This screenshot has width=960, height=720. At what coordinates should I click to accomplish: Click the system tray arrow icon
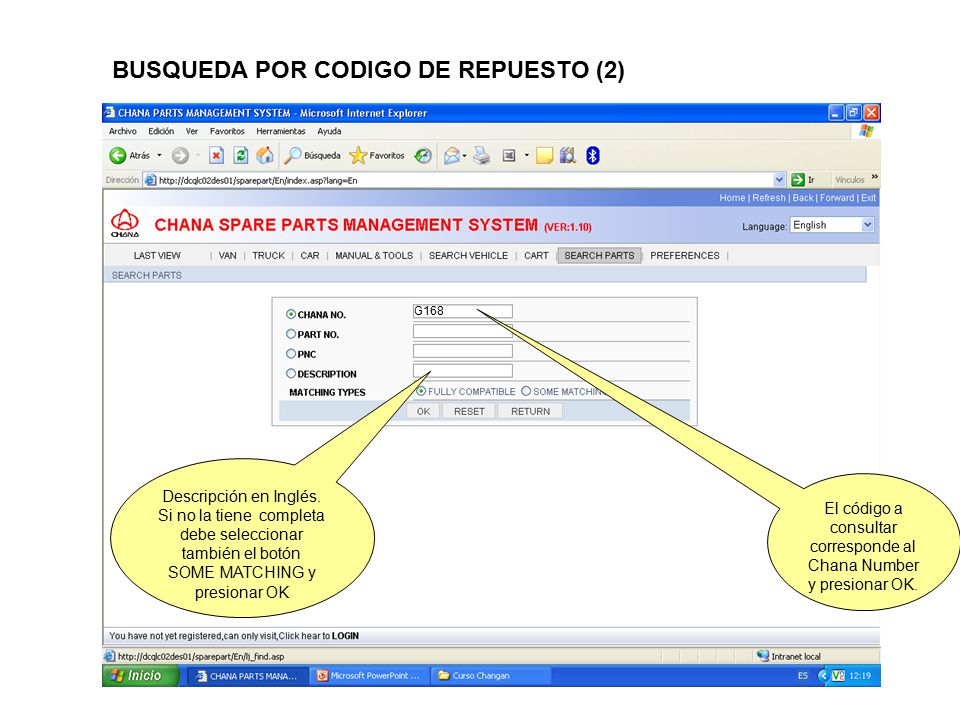click(x=823, y=676)
